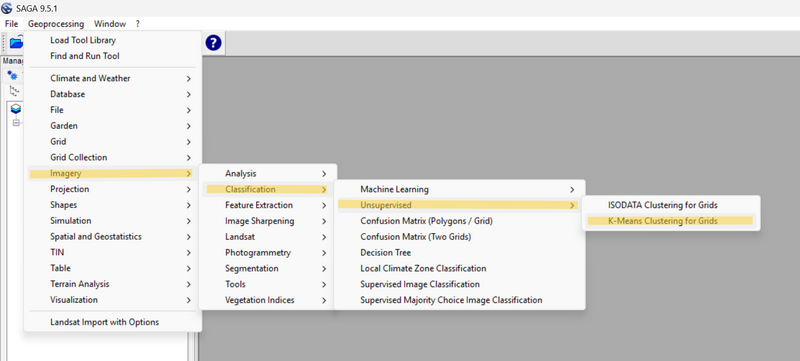Select the highlighted Imagery menu item
800x361 pixels.
112,173
